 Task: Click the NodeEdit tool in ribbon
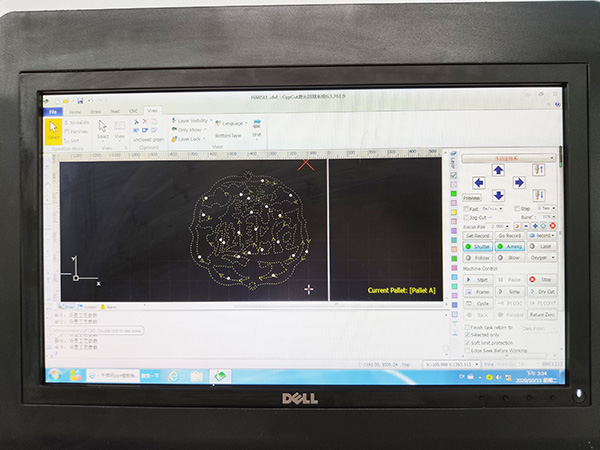pyautogui.click(x=77, y=123)
